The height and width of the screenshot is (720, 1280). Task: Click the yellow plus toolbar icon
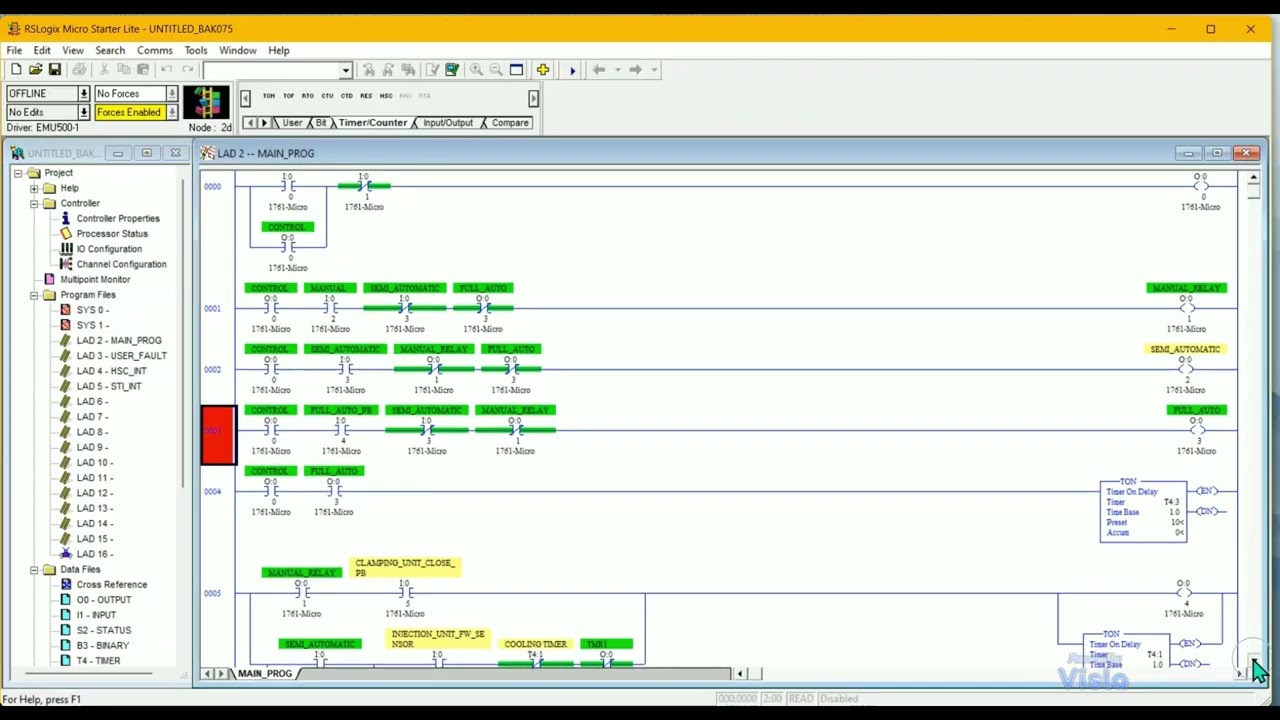pyautogui.click(x=543, y=70)
